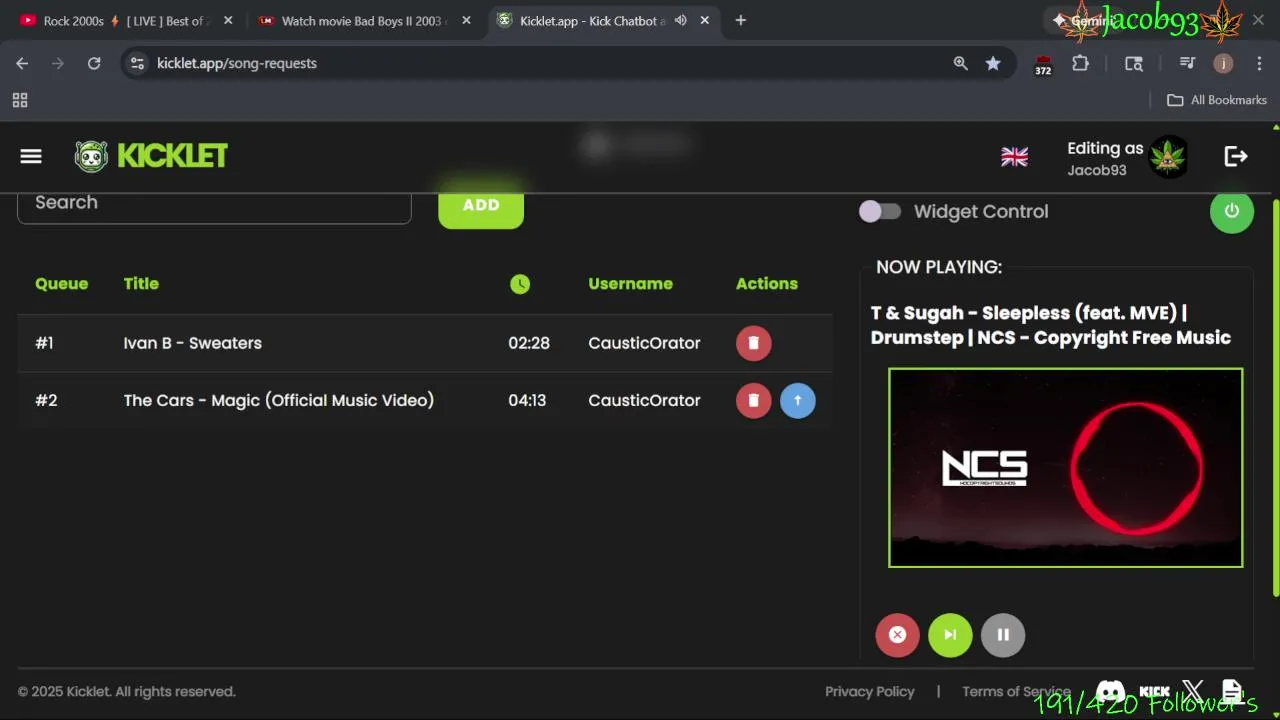Open the media controls icon

pos(1187,63)
